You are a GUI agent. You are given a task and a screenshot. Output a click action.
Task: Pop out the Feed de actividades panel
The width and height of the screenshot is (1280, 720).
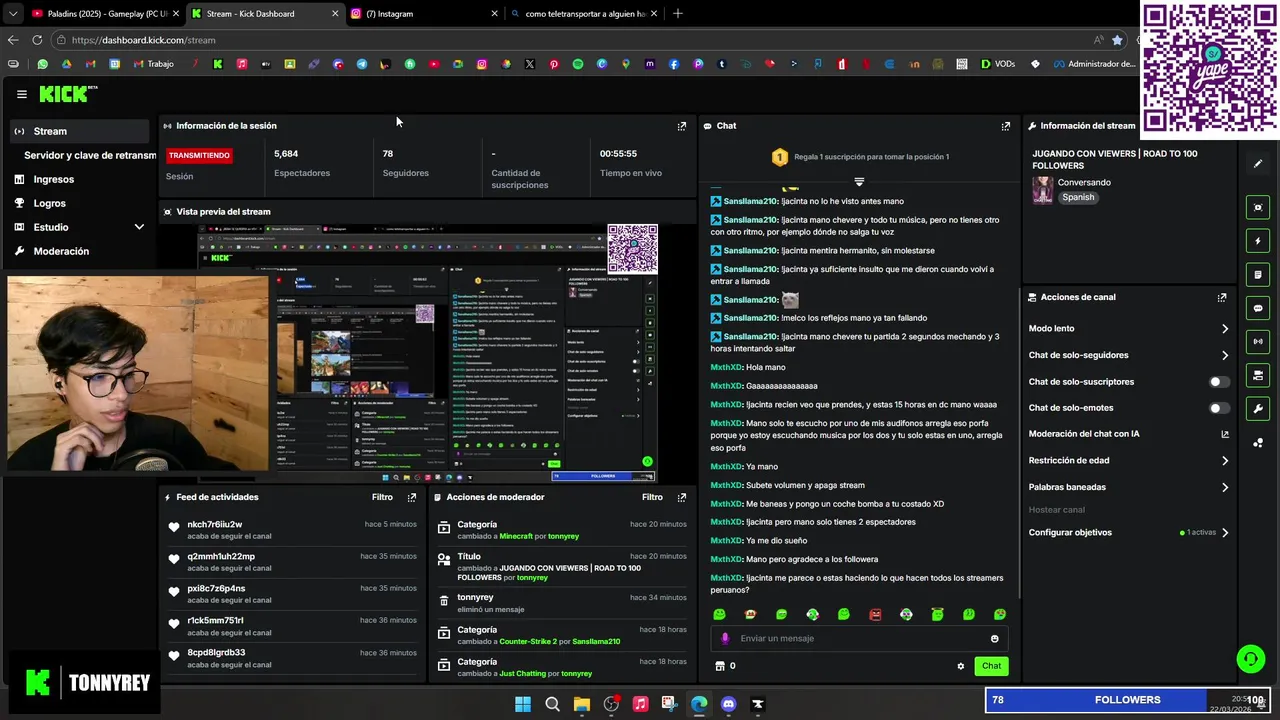tap(412, 497)
